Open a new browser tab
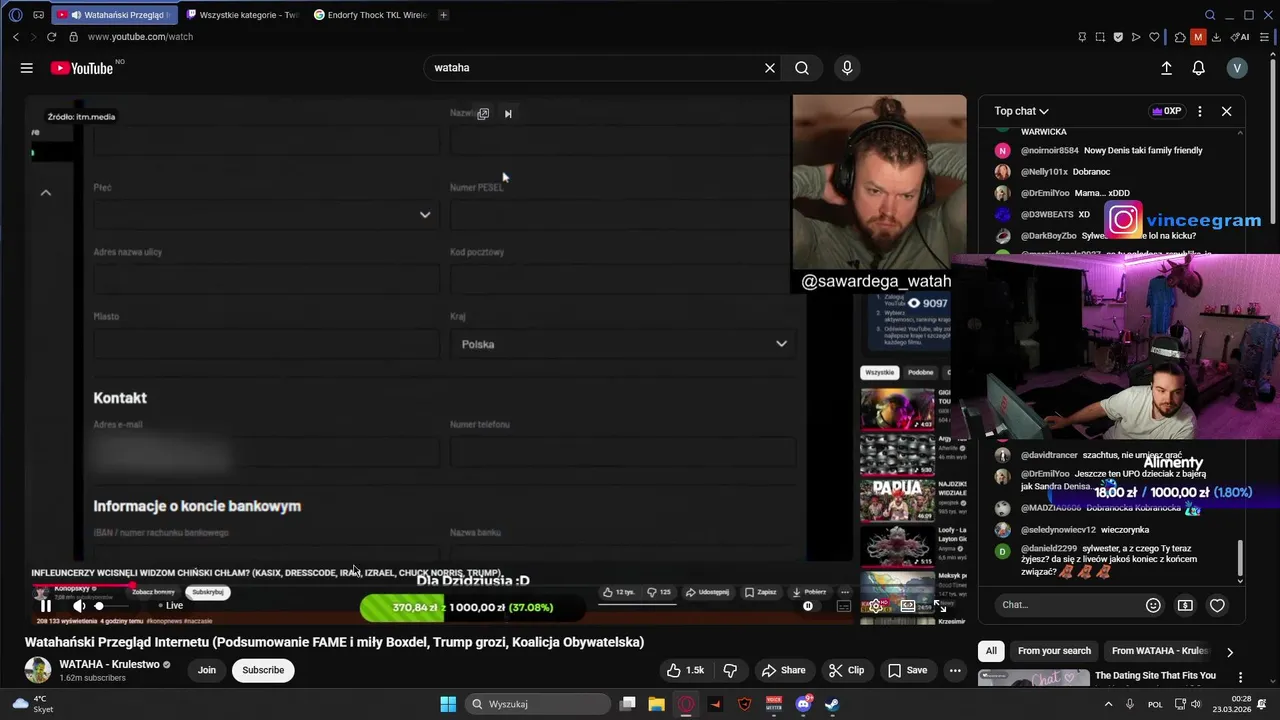The width and height of the screenshot is (1280, 720). point(443,15)
